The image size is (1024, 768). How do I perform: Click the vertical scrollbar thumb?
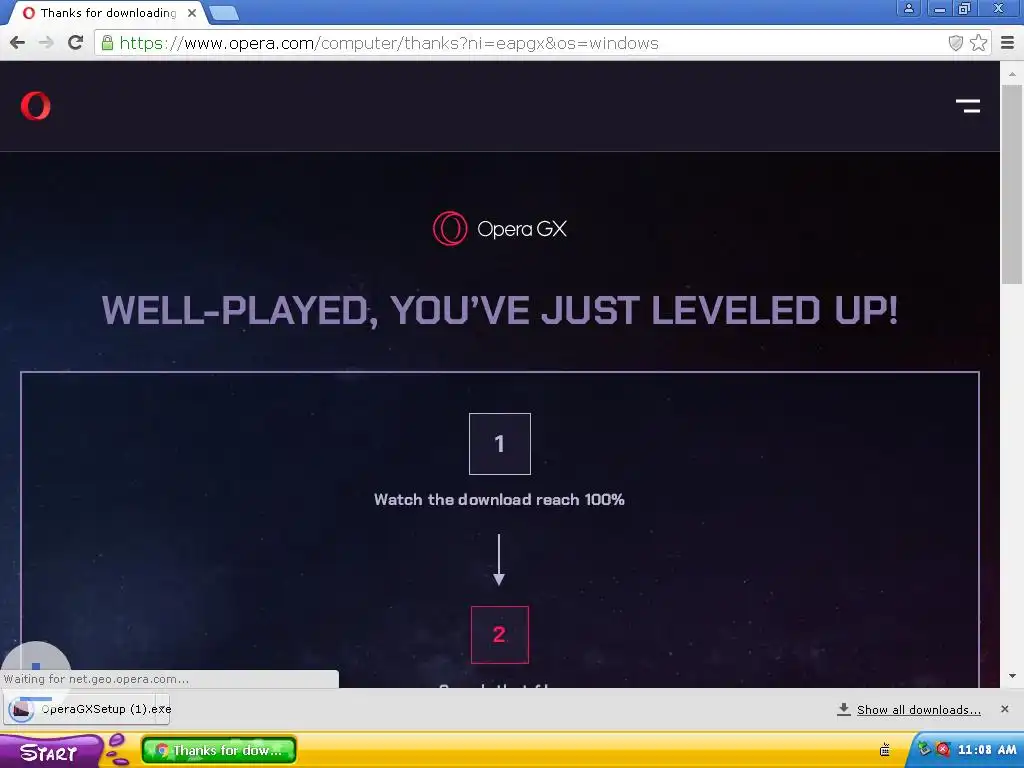[1012, 184]
